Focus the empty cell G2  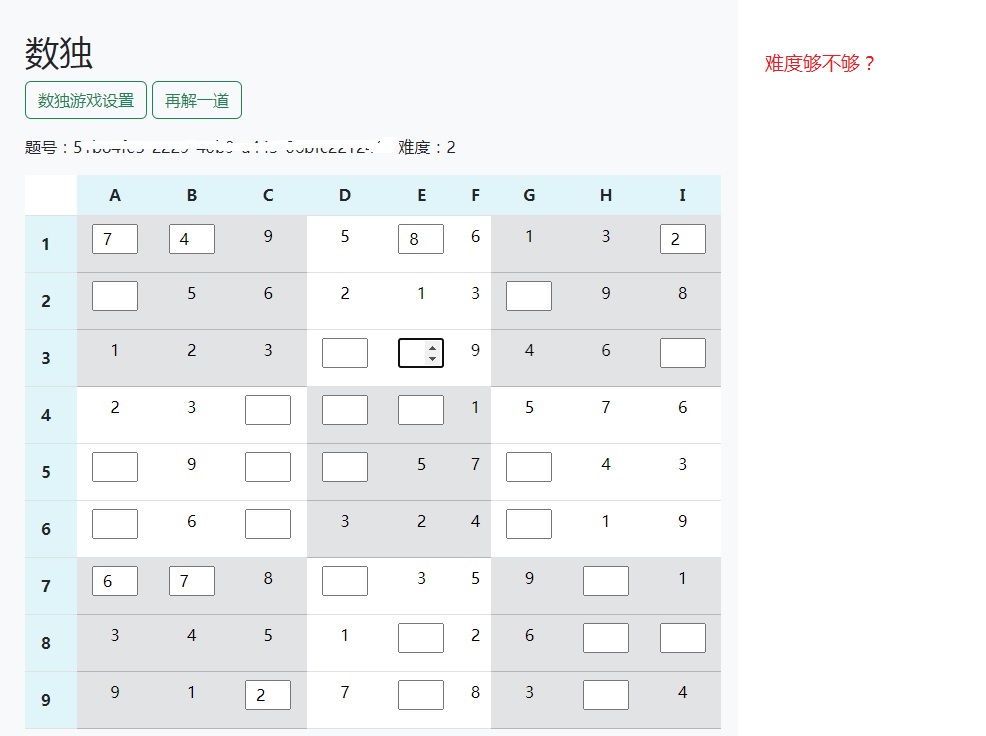[x=529, y=296]
